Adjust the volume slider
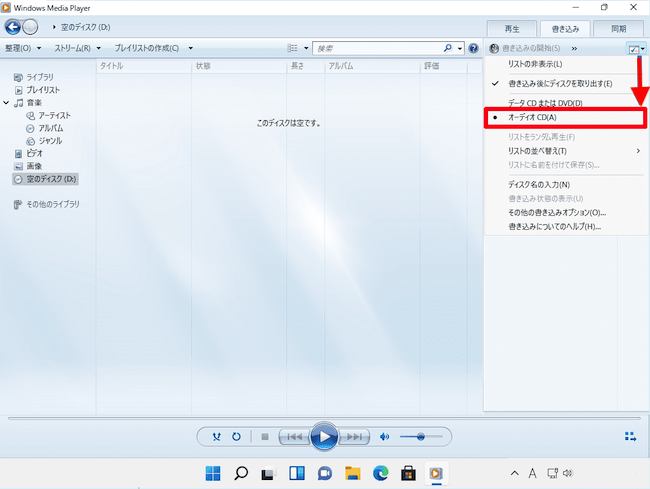Image resolution: width=650 pixels, height=489 pixels. tap(421, 437)
